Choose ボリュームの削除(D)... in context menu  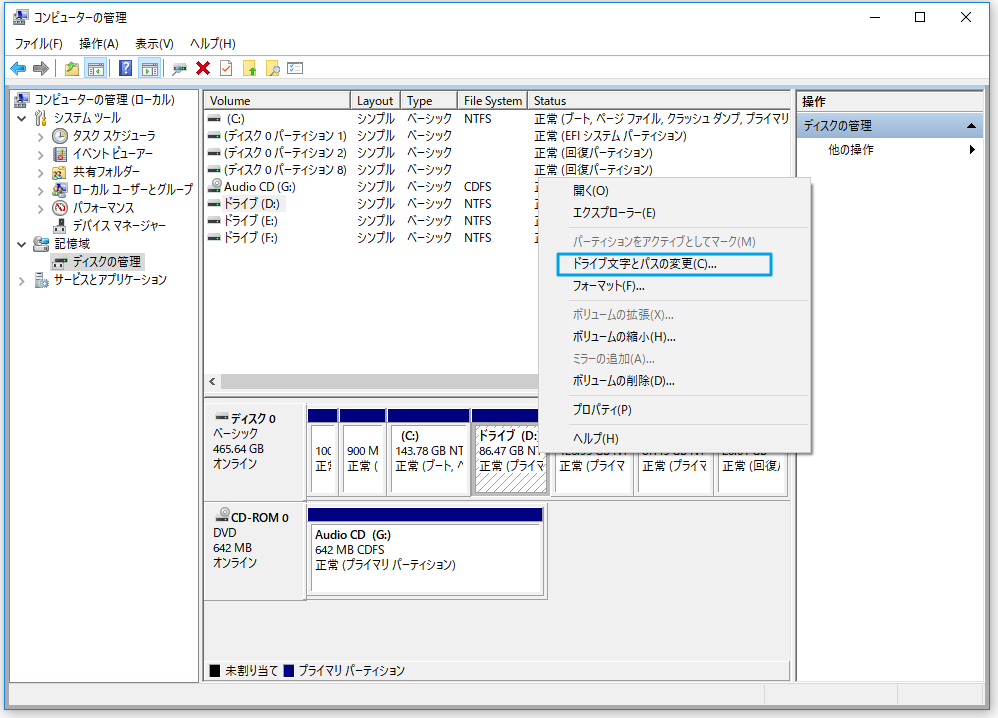(x=674, y=381)
